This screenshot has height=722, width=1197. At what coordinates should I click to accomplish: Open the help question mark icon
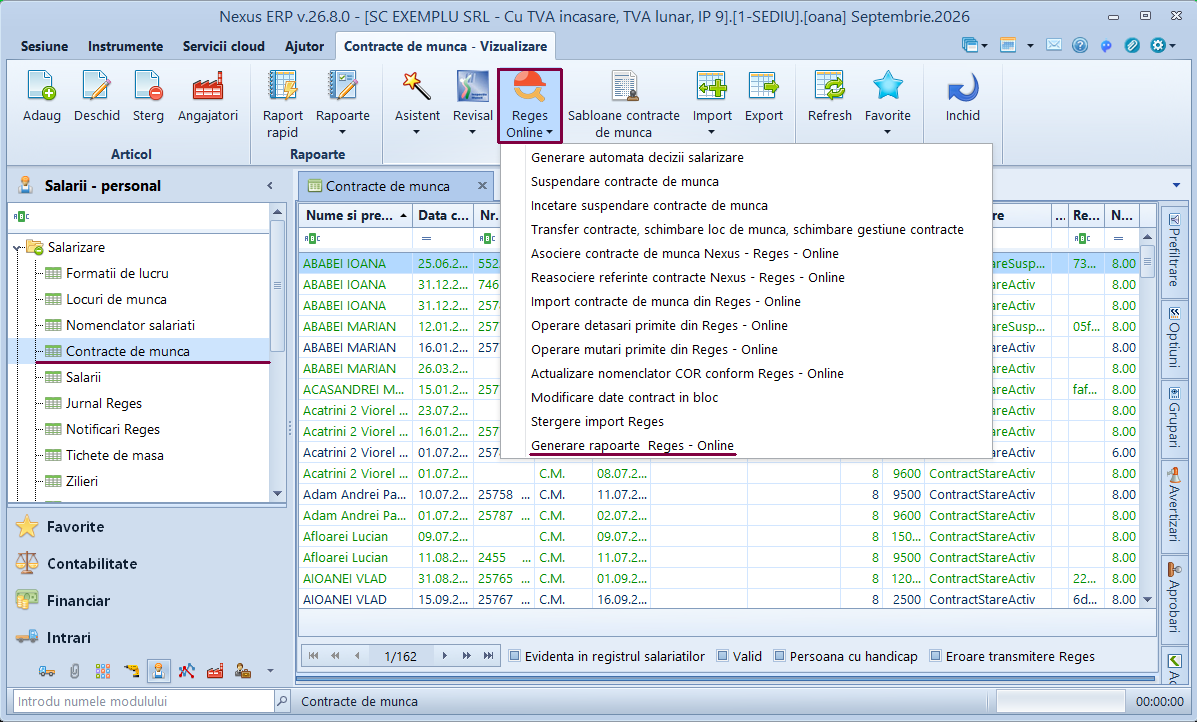pyautogui.click(x=1079, y=45)
